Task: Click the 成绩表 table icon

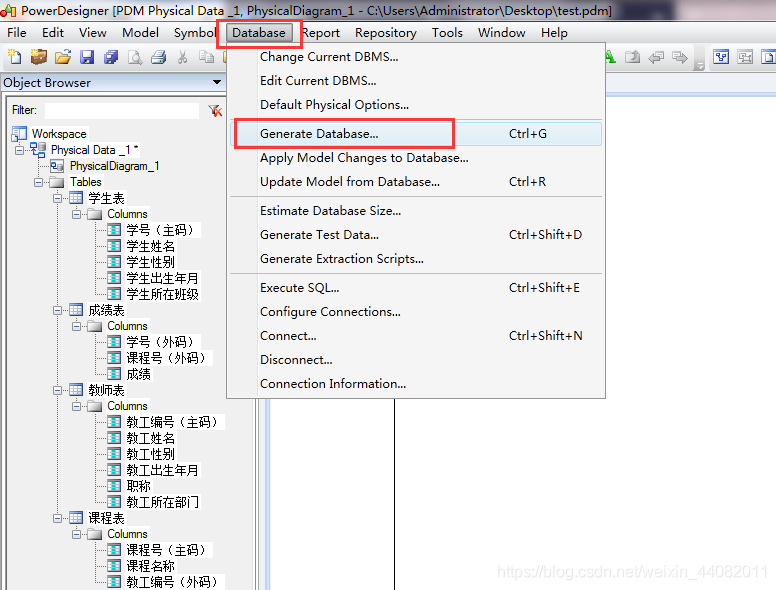Action: [x=76, y=310]
